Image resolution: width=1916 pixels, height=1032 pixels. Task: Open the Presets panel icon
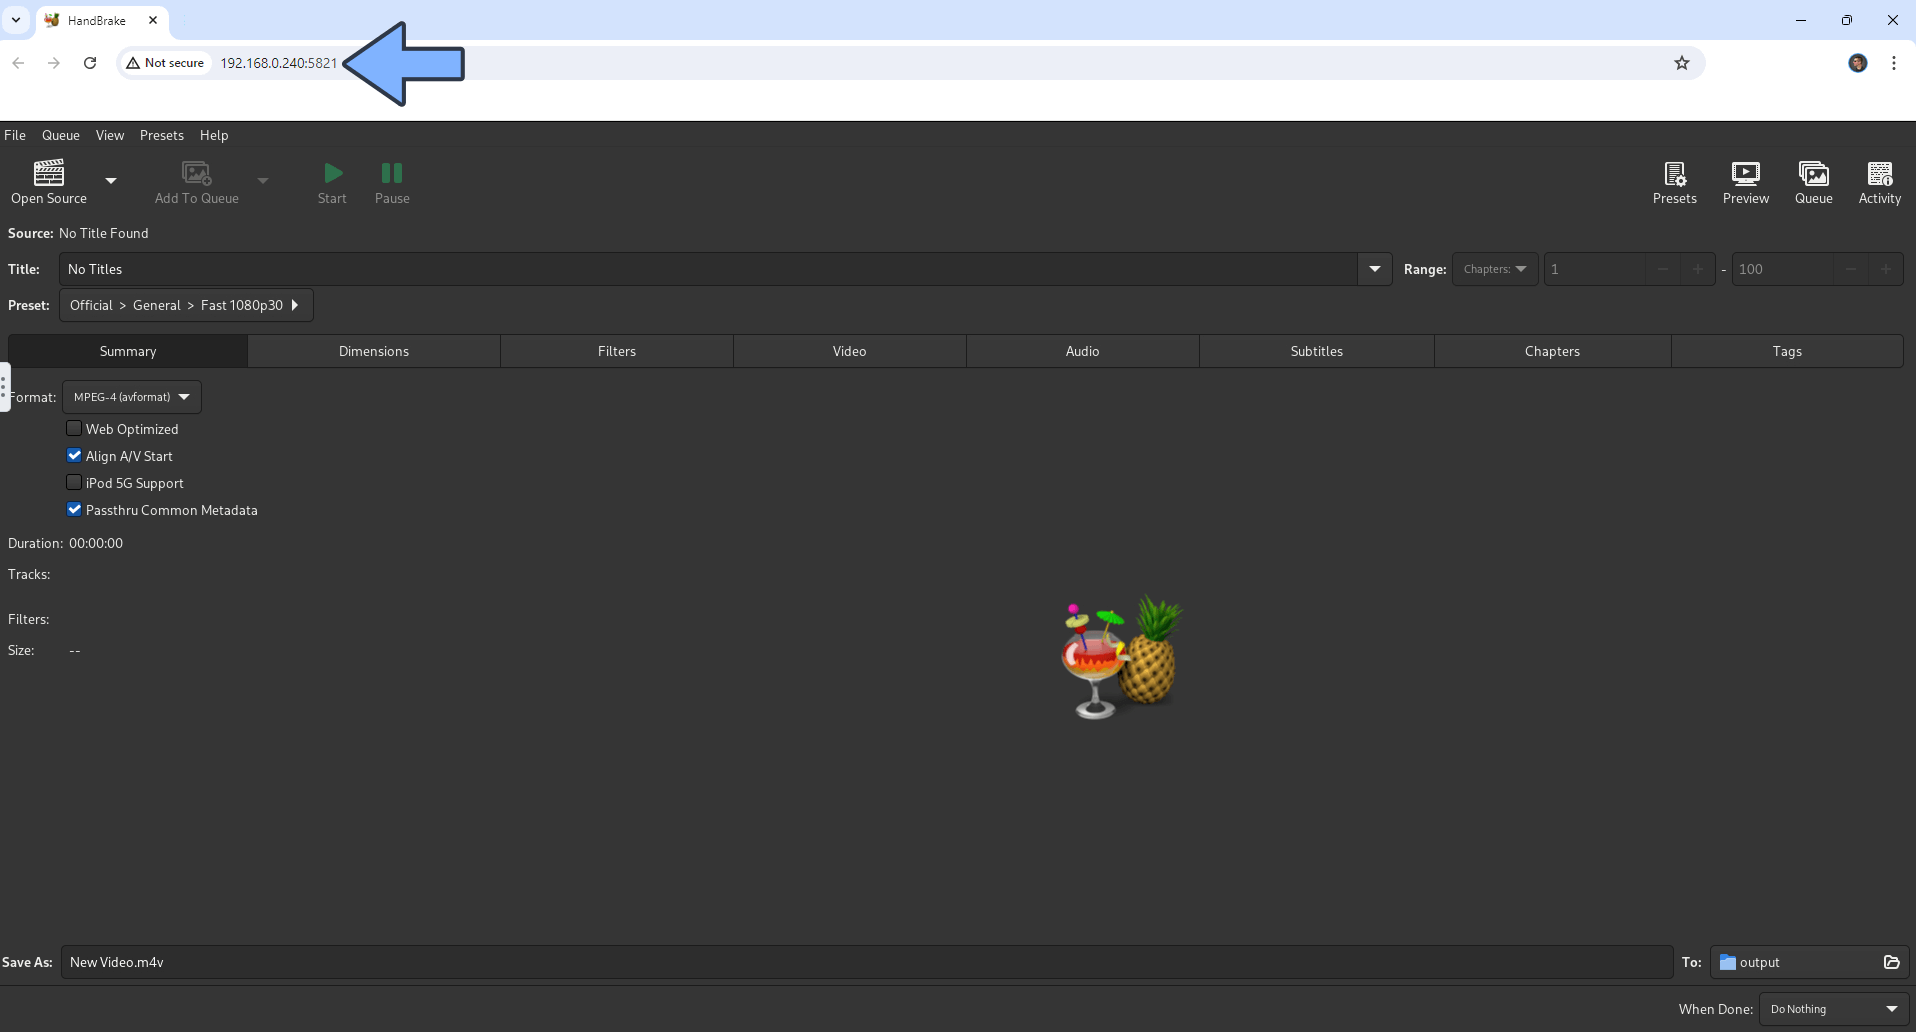coord(1675,174)
